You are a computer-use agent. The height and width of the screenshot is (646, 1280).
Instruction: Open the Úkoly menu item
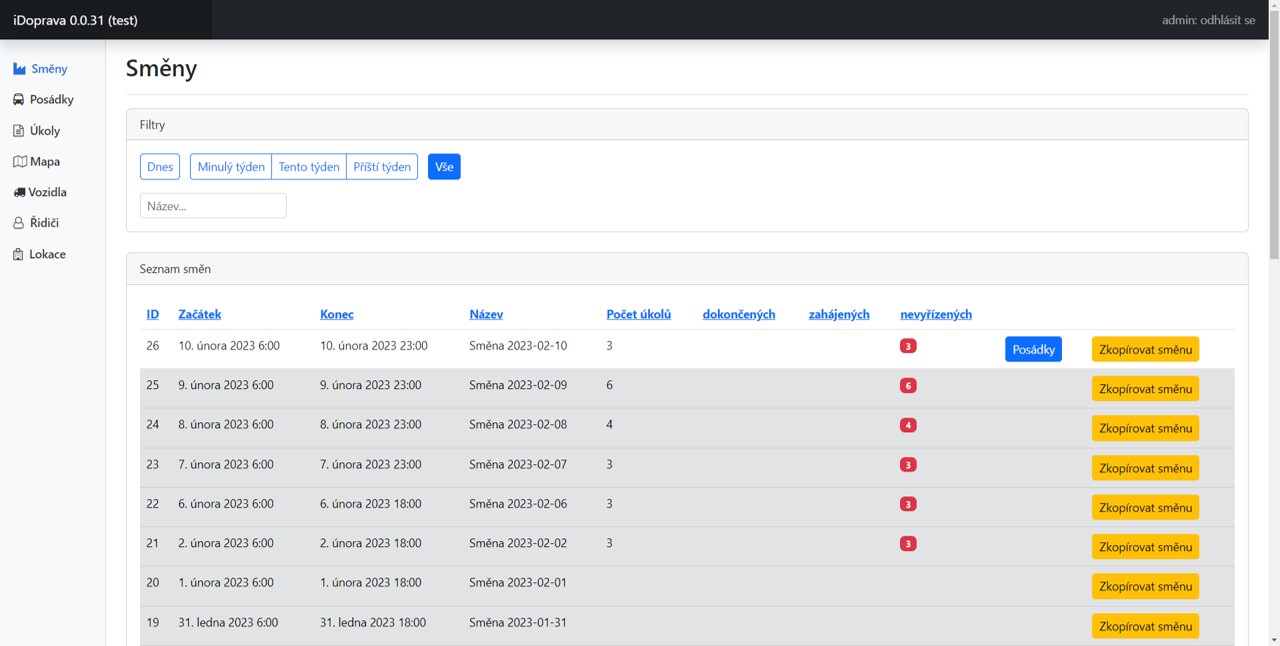pyautogui.click(x=45, y=131)
